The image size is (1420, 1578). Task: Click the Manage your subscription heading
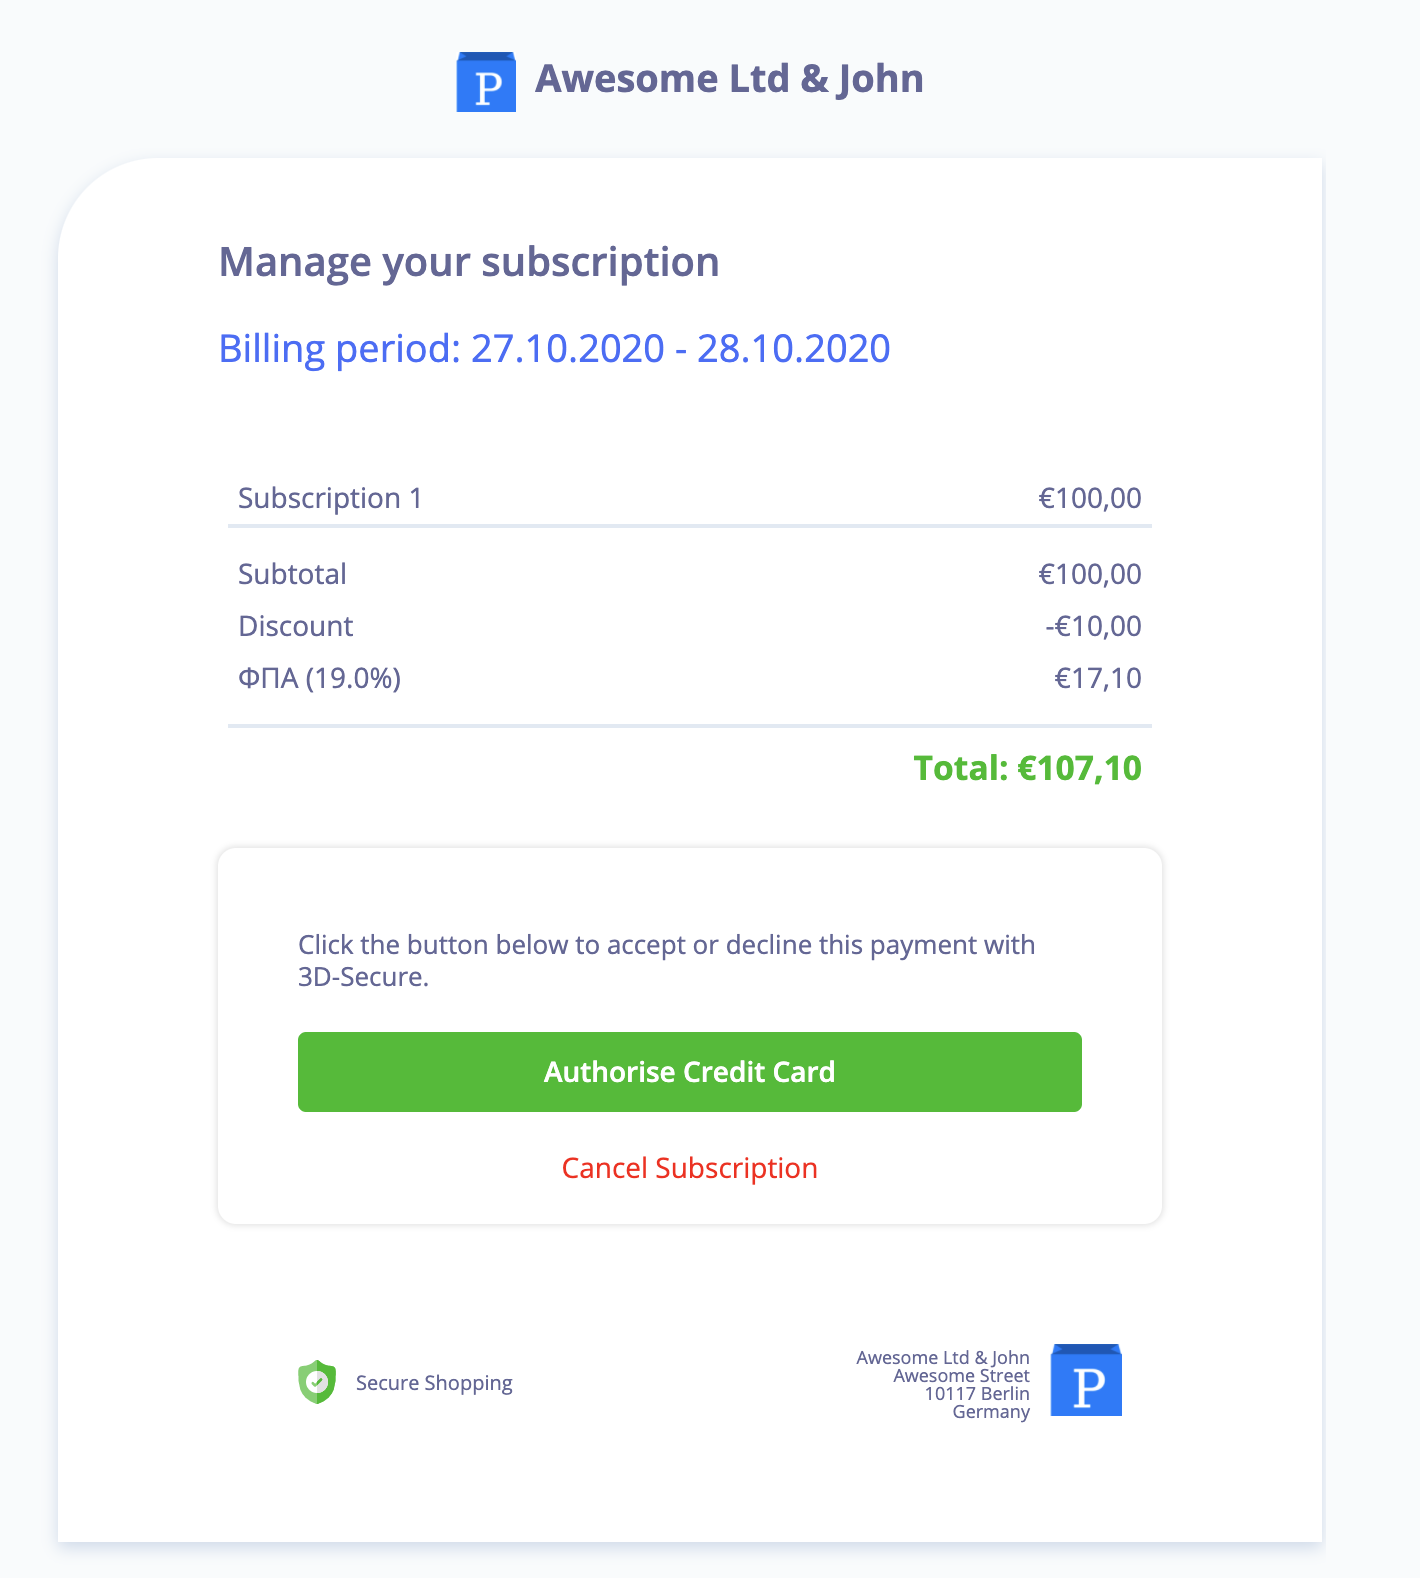(x=470, y=261)
